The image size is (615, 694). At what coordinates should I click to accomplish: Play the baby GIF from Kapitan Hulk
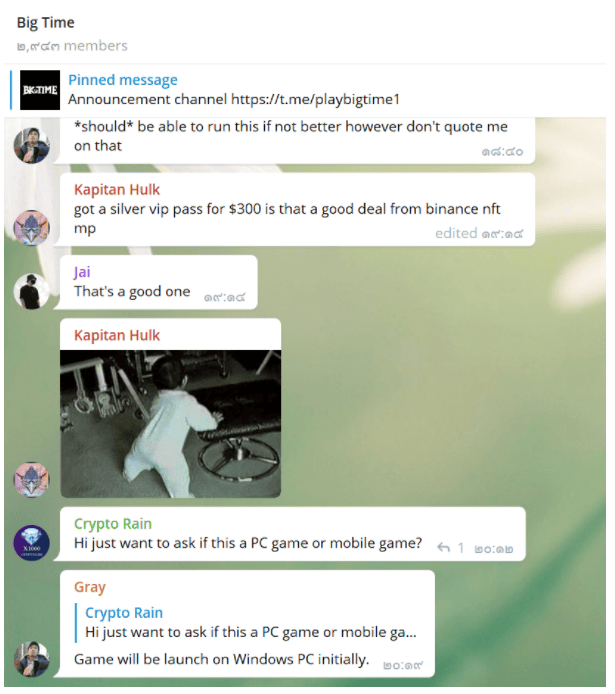pyautogui.click(x=170, y=424)
